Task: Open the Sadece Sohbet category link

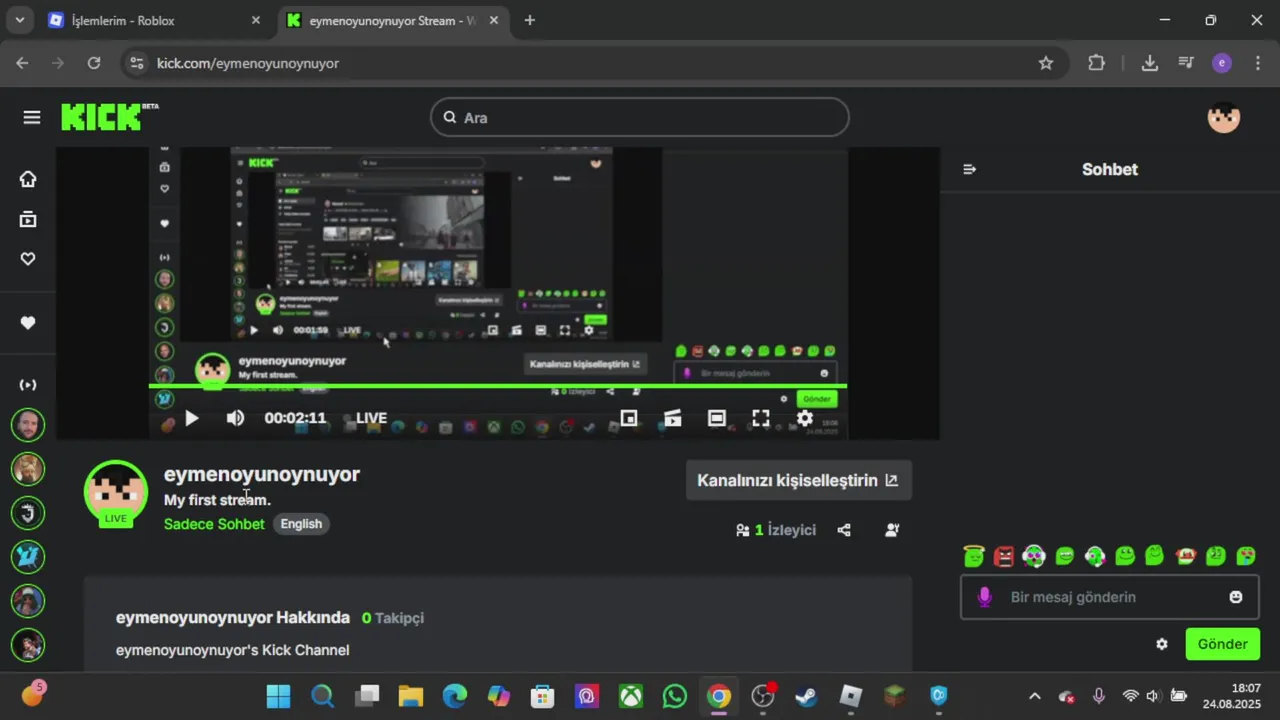Action: [214, 524]
